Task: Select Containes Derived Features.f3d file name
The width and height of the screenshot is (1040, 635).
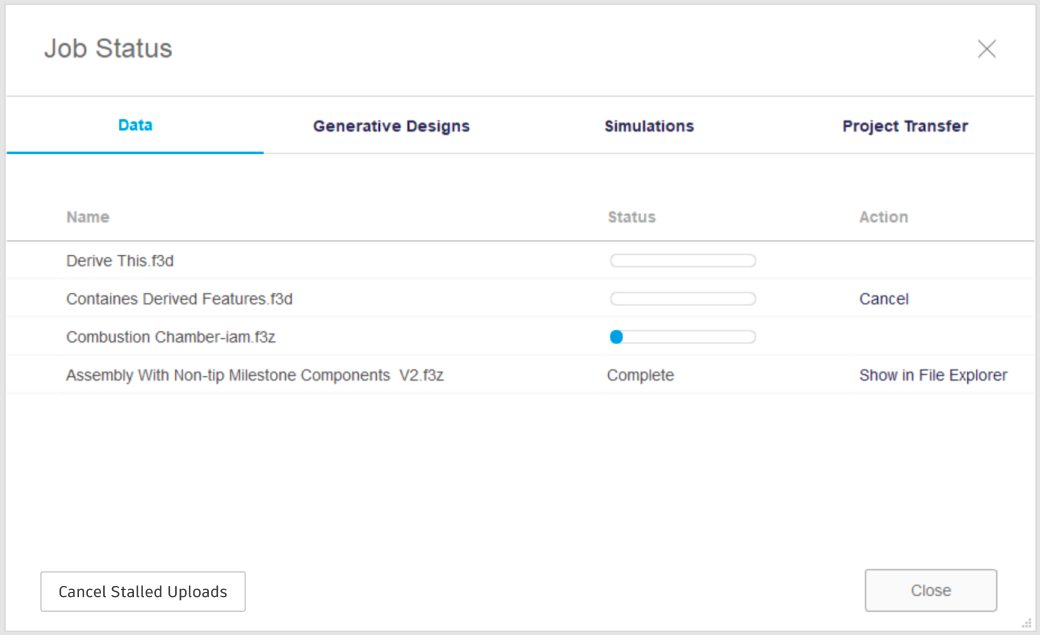Action: (x=179, y=299)
